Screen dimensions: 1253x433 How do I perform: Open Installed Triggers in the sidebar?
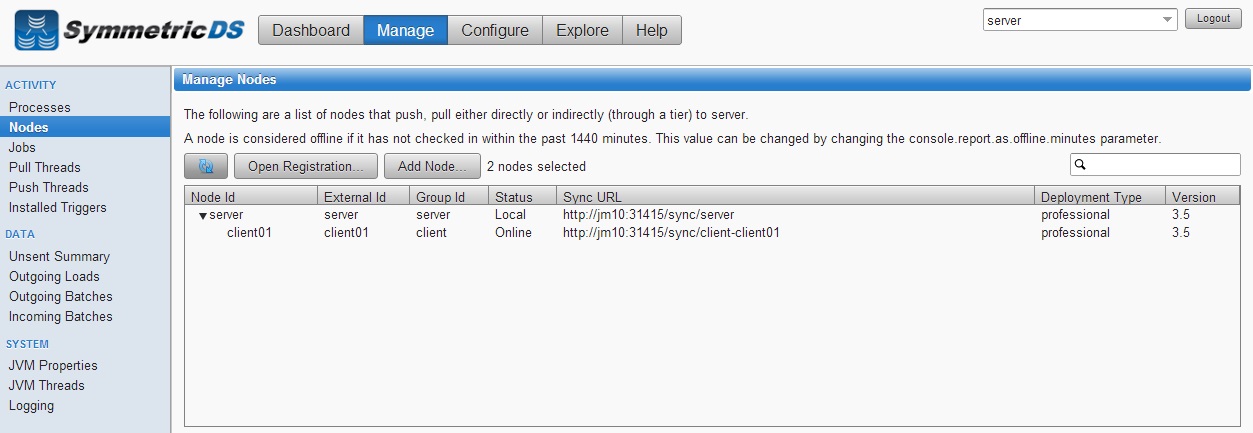pos(58,207)
